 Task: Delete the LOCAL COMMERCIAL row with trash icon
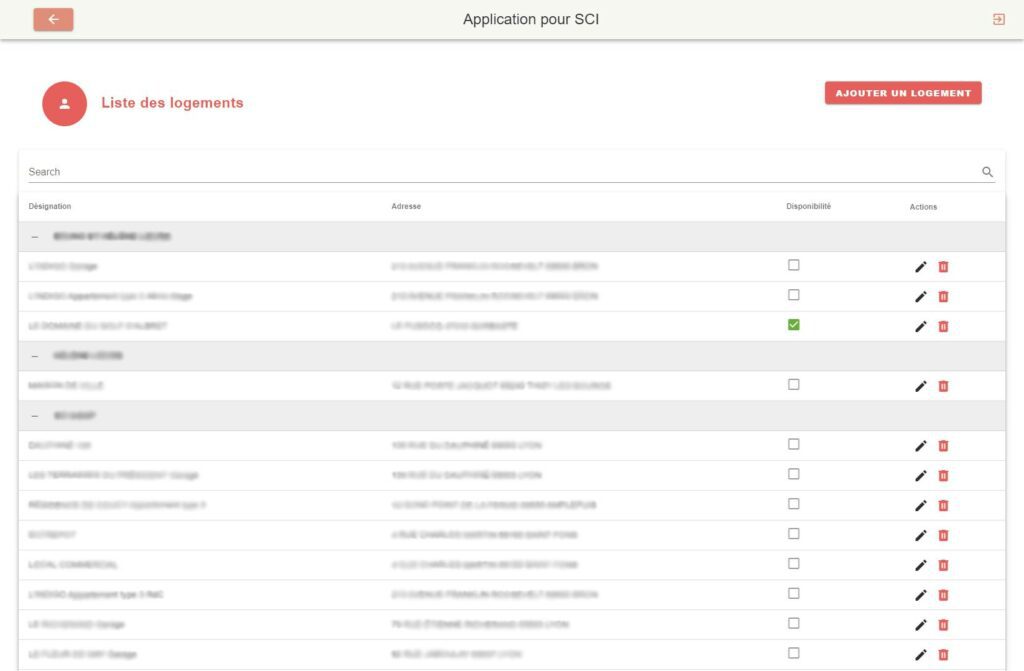(x=943, y=565)
